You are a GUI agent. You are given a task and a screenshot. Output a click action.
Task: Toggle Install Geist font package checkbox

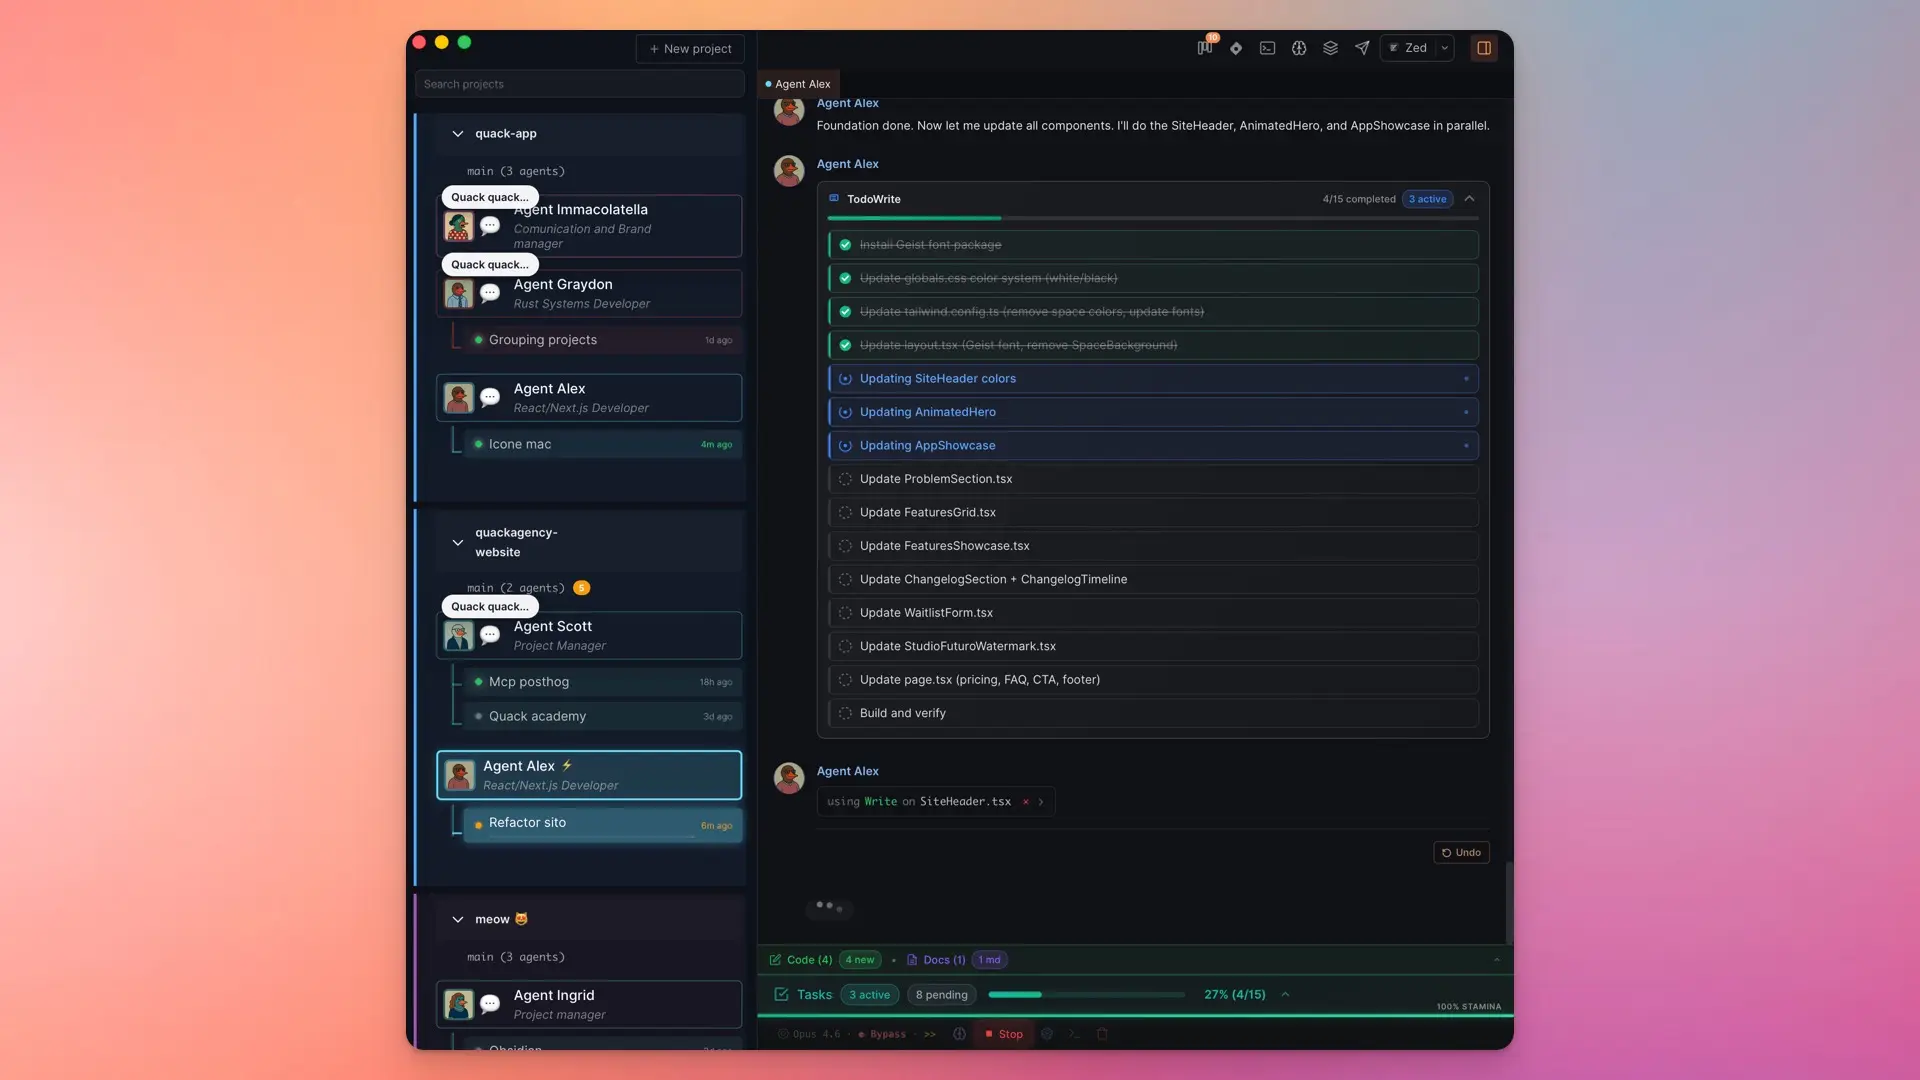pyautogui.click(x=845, y=245)
